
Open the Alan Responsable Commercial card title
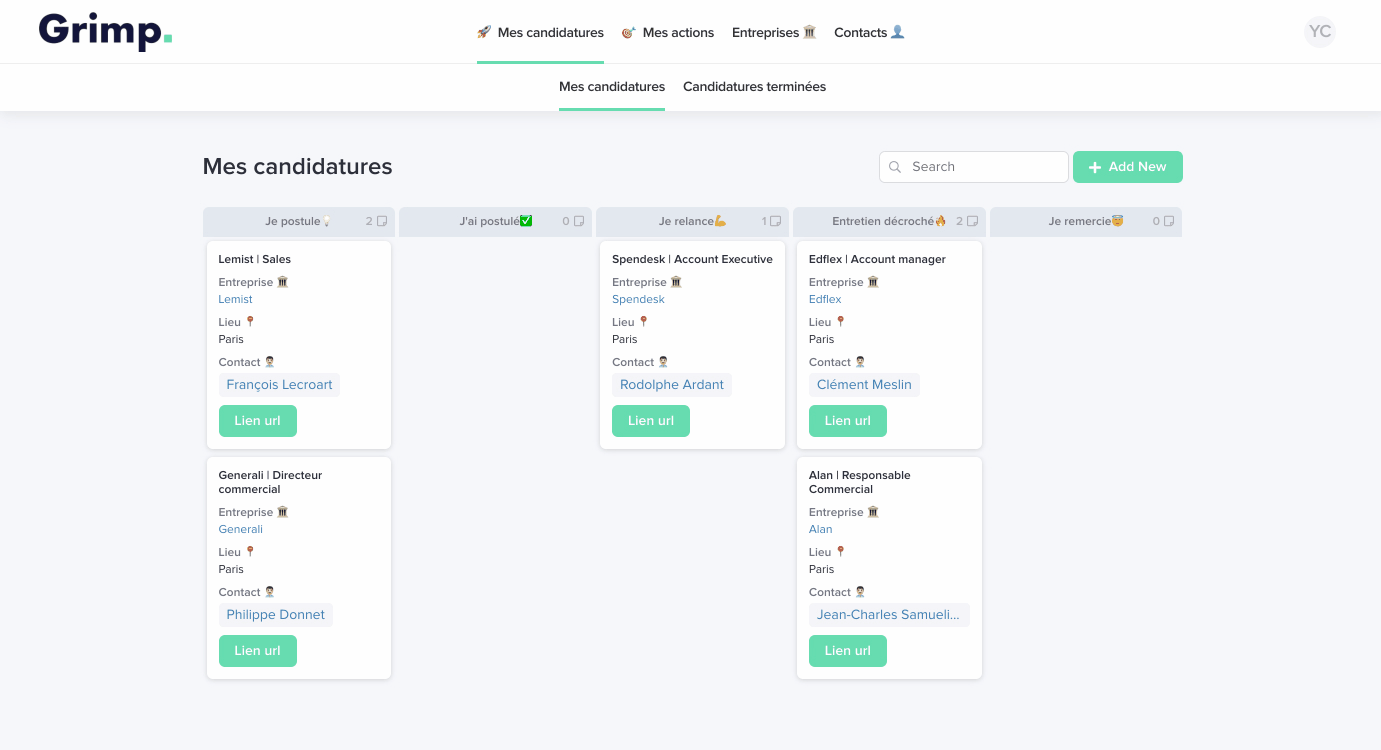click(859, 482)
